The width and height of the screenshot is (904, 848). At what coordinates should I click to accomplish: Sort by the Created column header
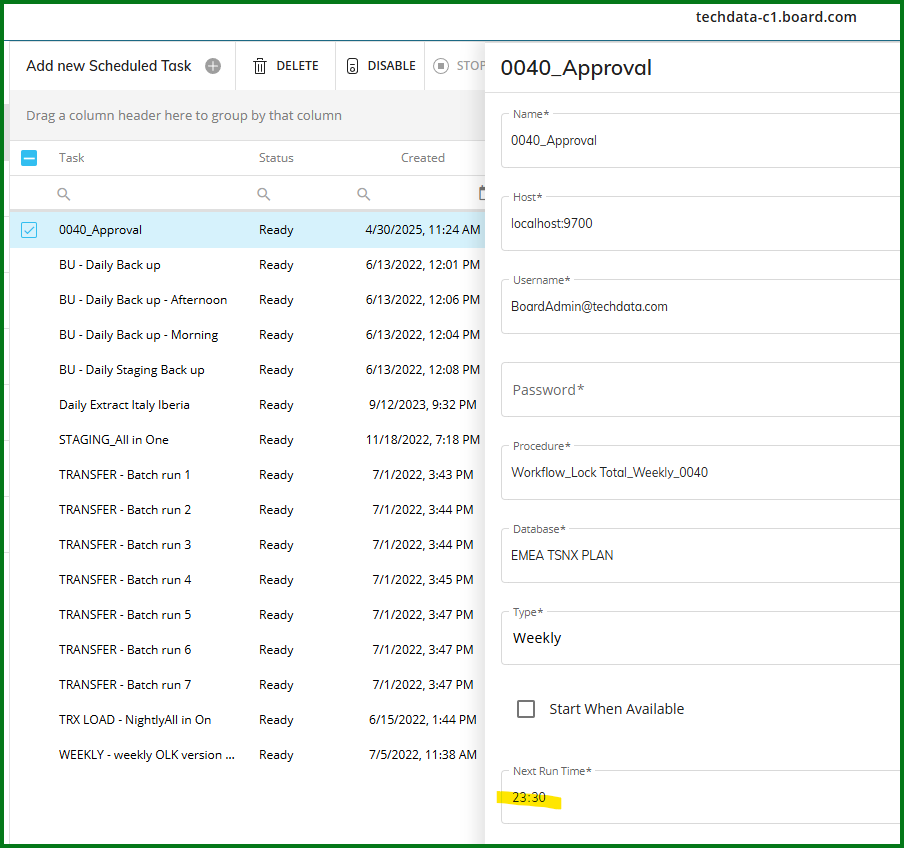click(x=423, y=158)
